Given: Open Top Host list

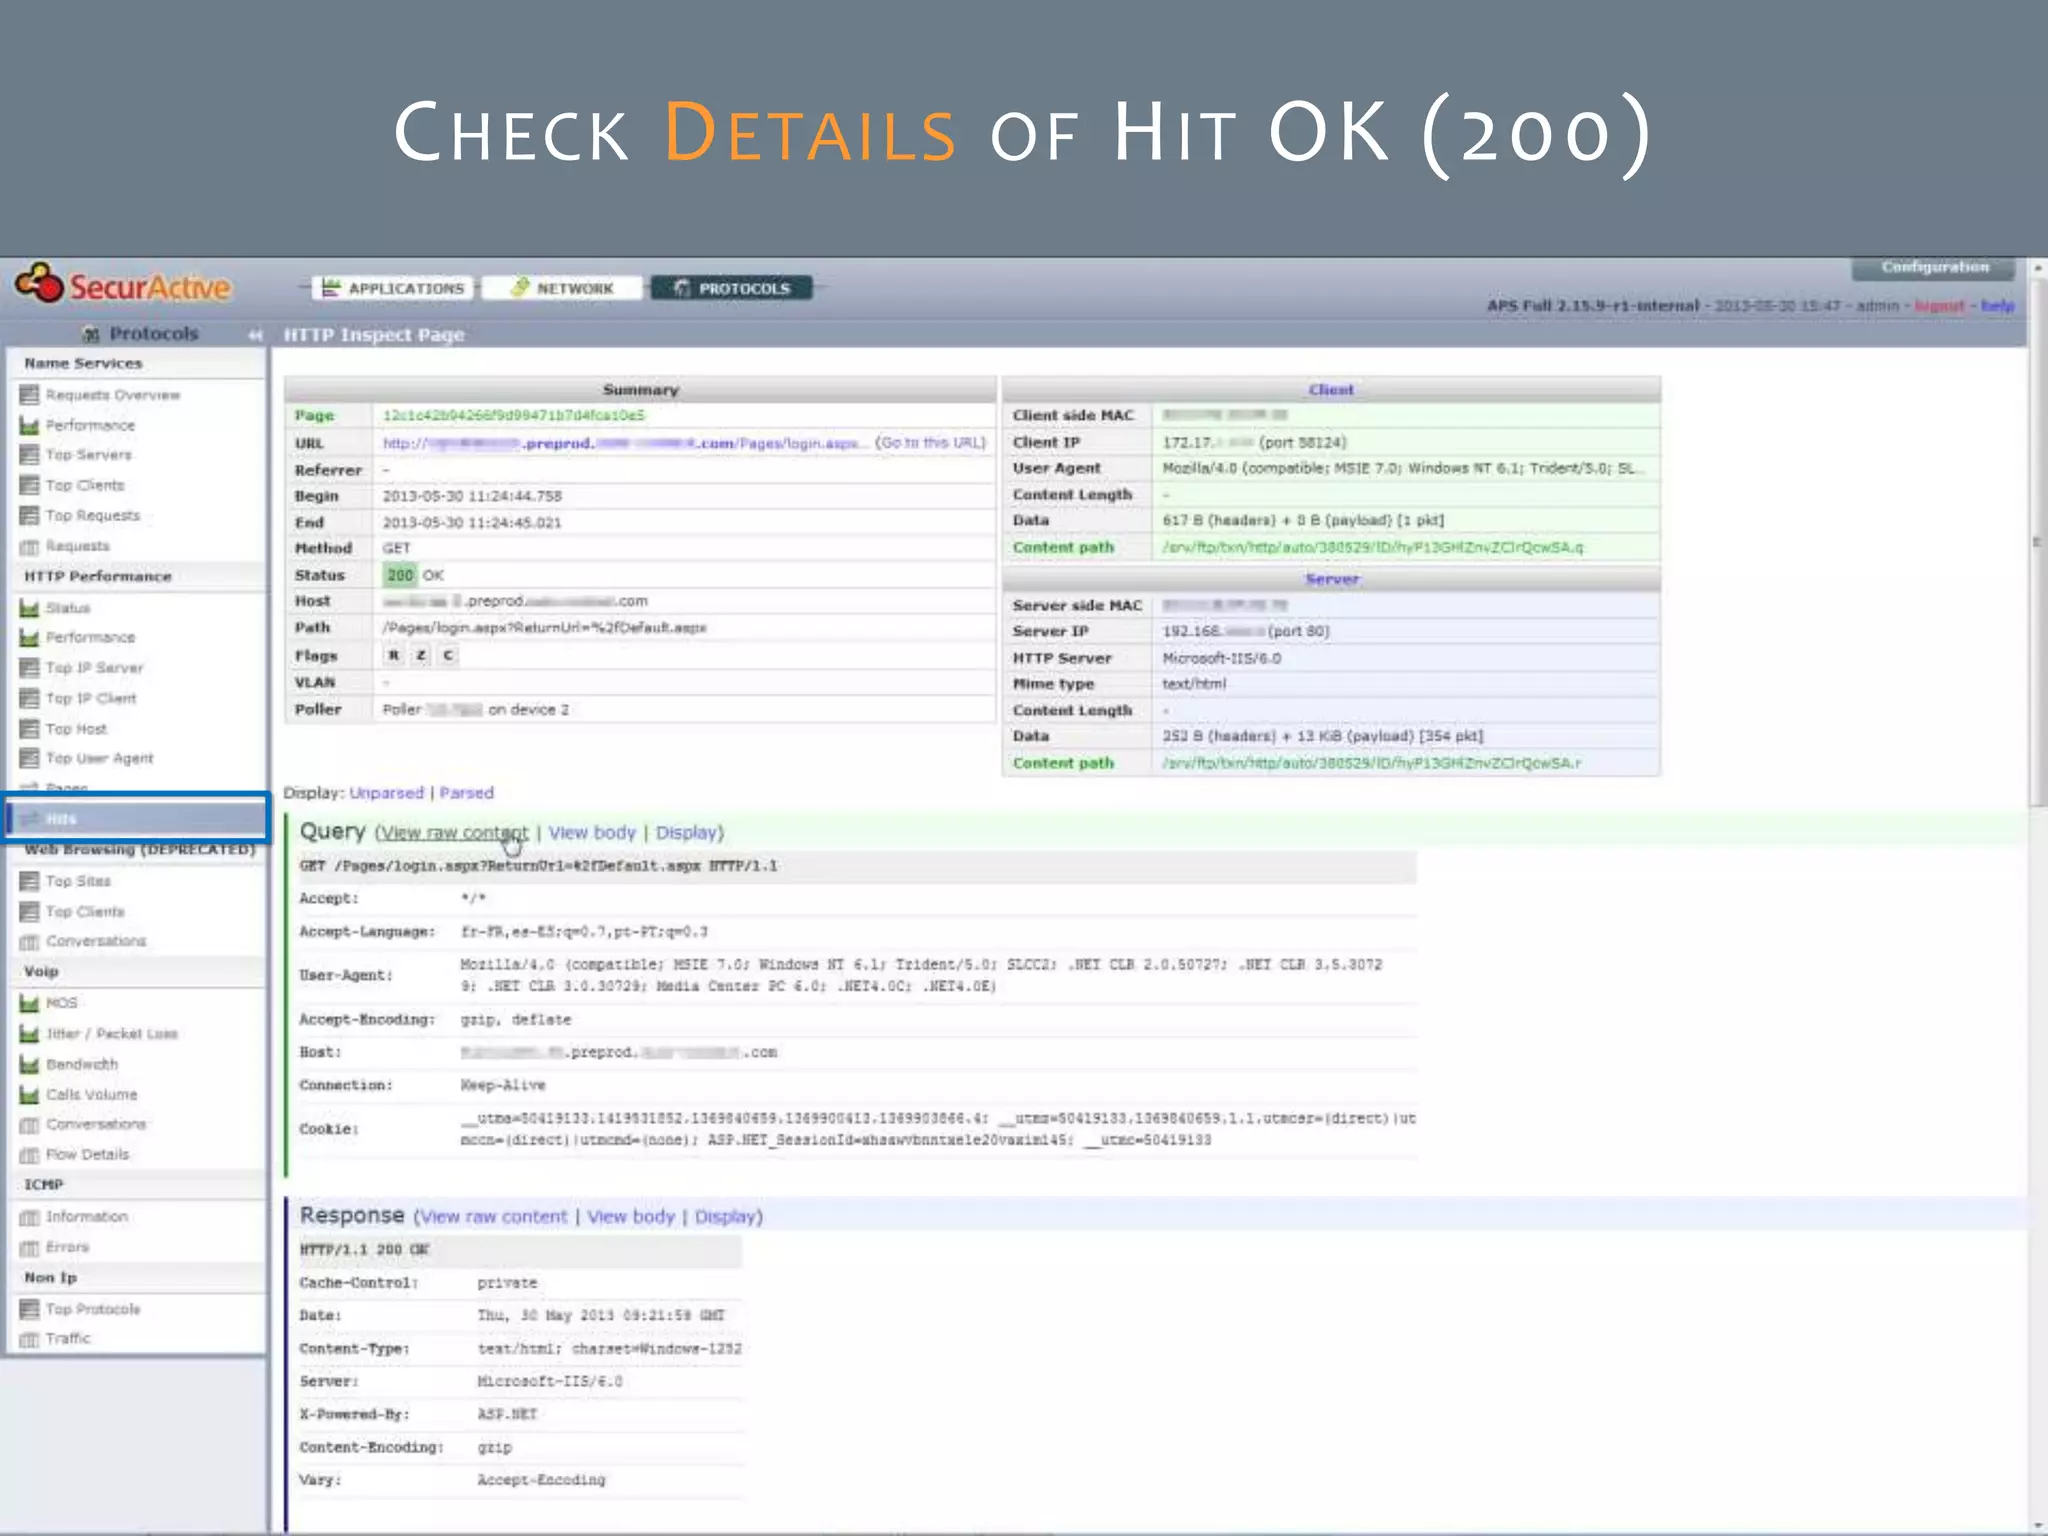Looking at the screenshot, I should [x=76, y=729].
